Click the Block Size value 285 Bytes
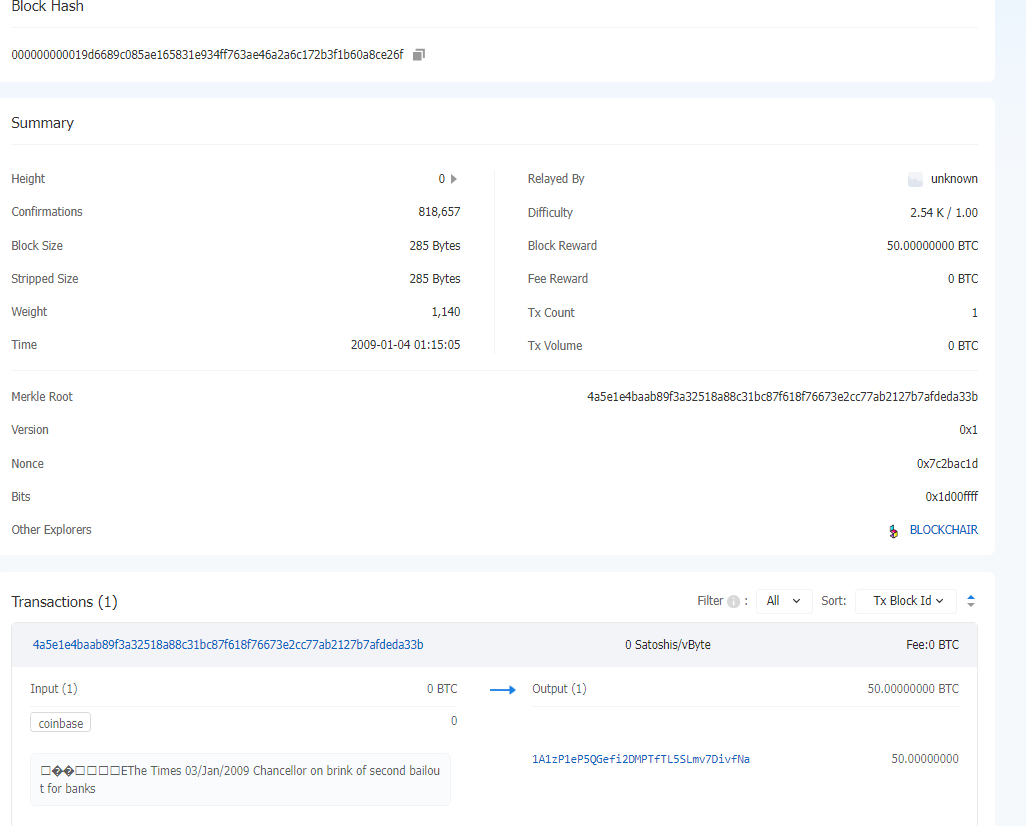 pyautogui.click(x=434, y=245)
